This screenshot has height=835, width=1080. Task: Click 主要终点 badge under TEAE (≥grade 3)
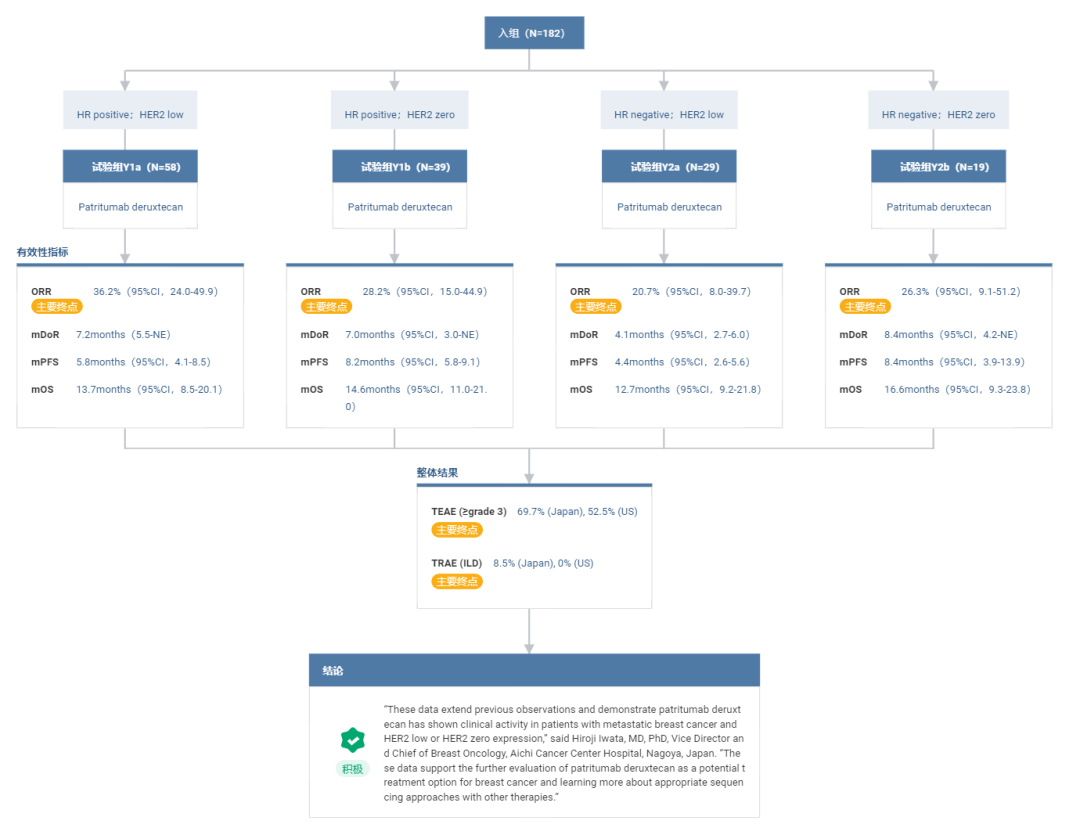[x=457, y=530]
